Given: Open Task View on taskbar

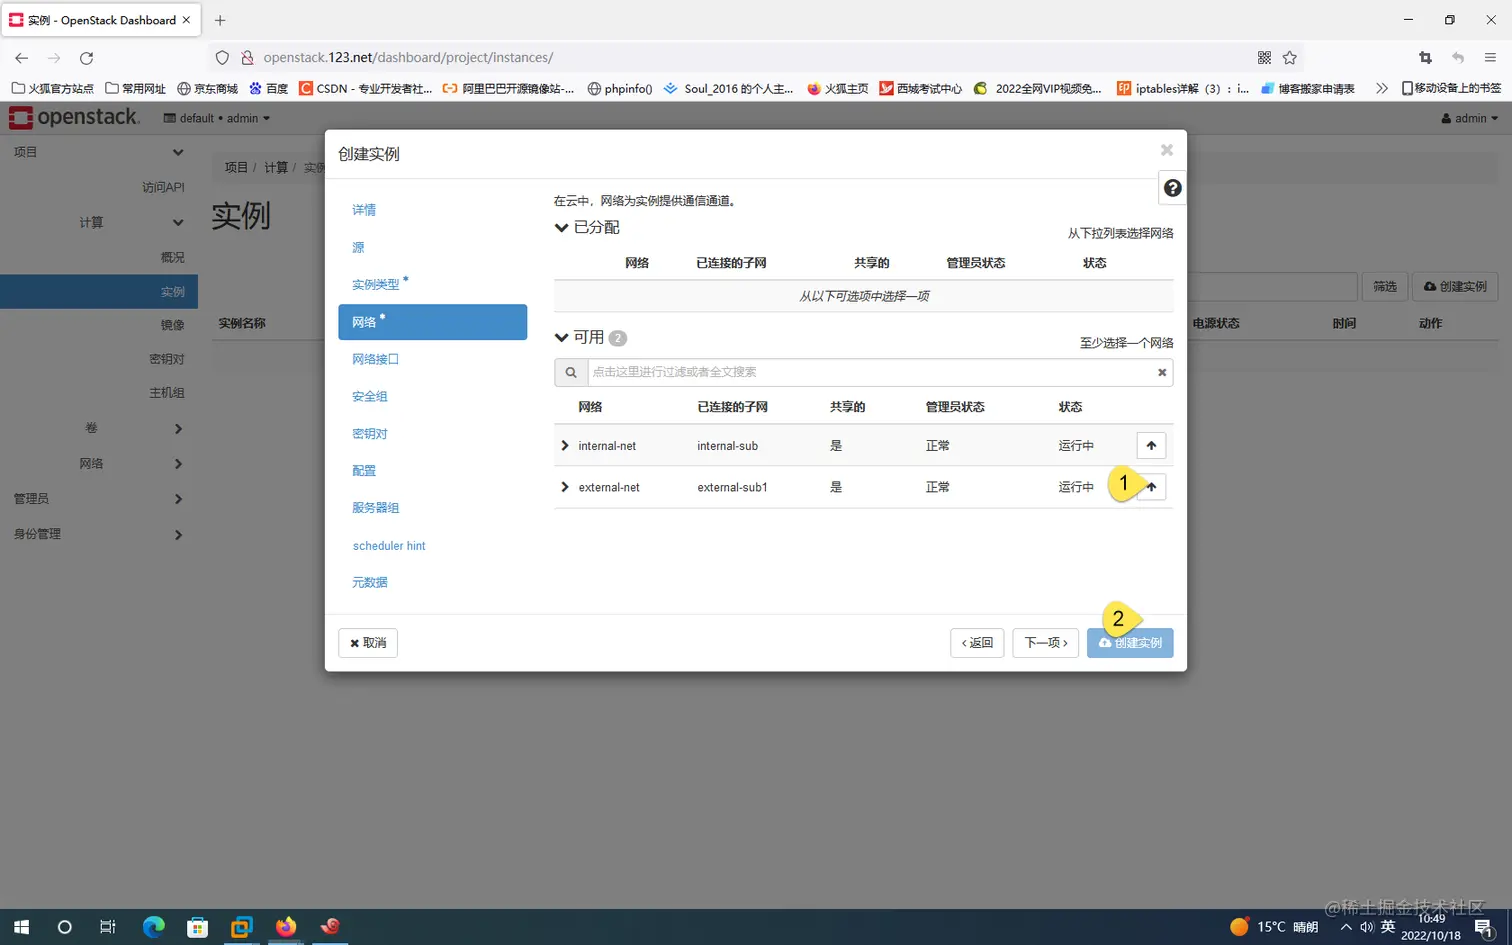Looking at the screenshot, I should pos(108,927).
